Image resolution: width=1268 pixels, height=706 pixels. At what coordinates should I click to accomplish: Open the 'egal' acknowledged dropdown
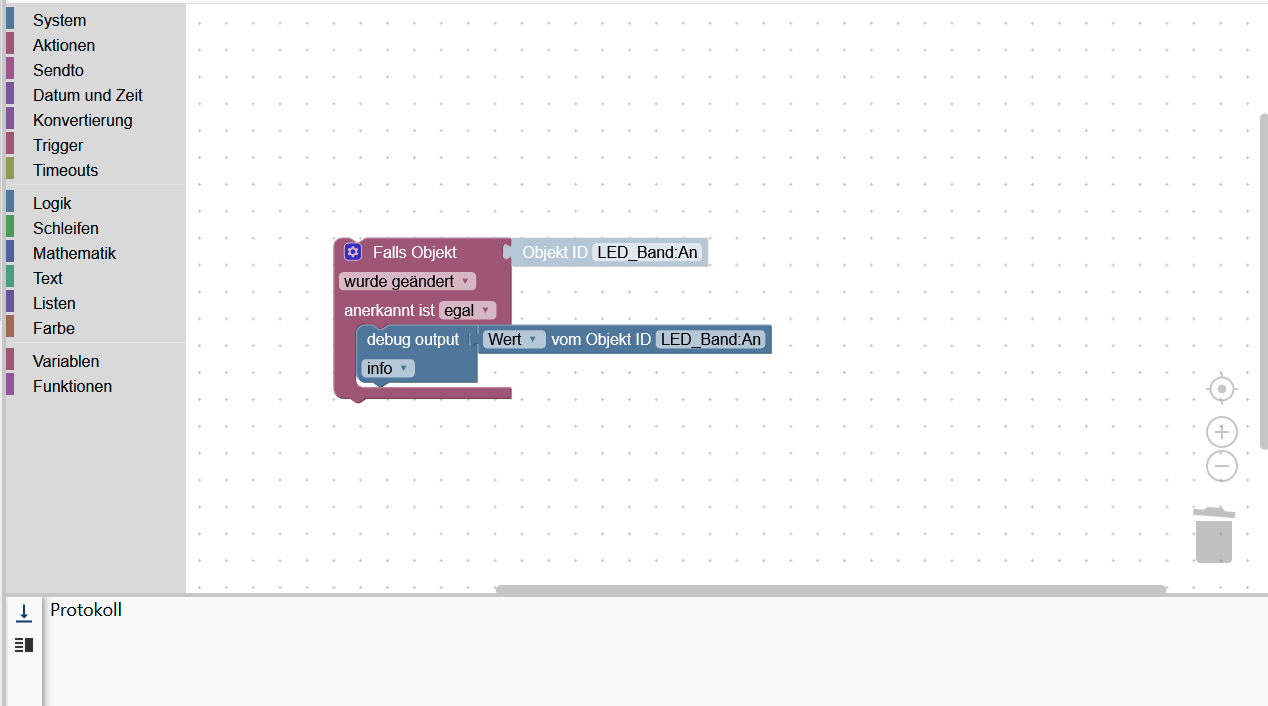pyautogui.click(x=467, y=311)
